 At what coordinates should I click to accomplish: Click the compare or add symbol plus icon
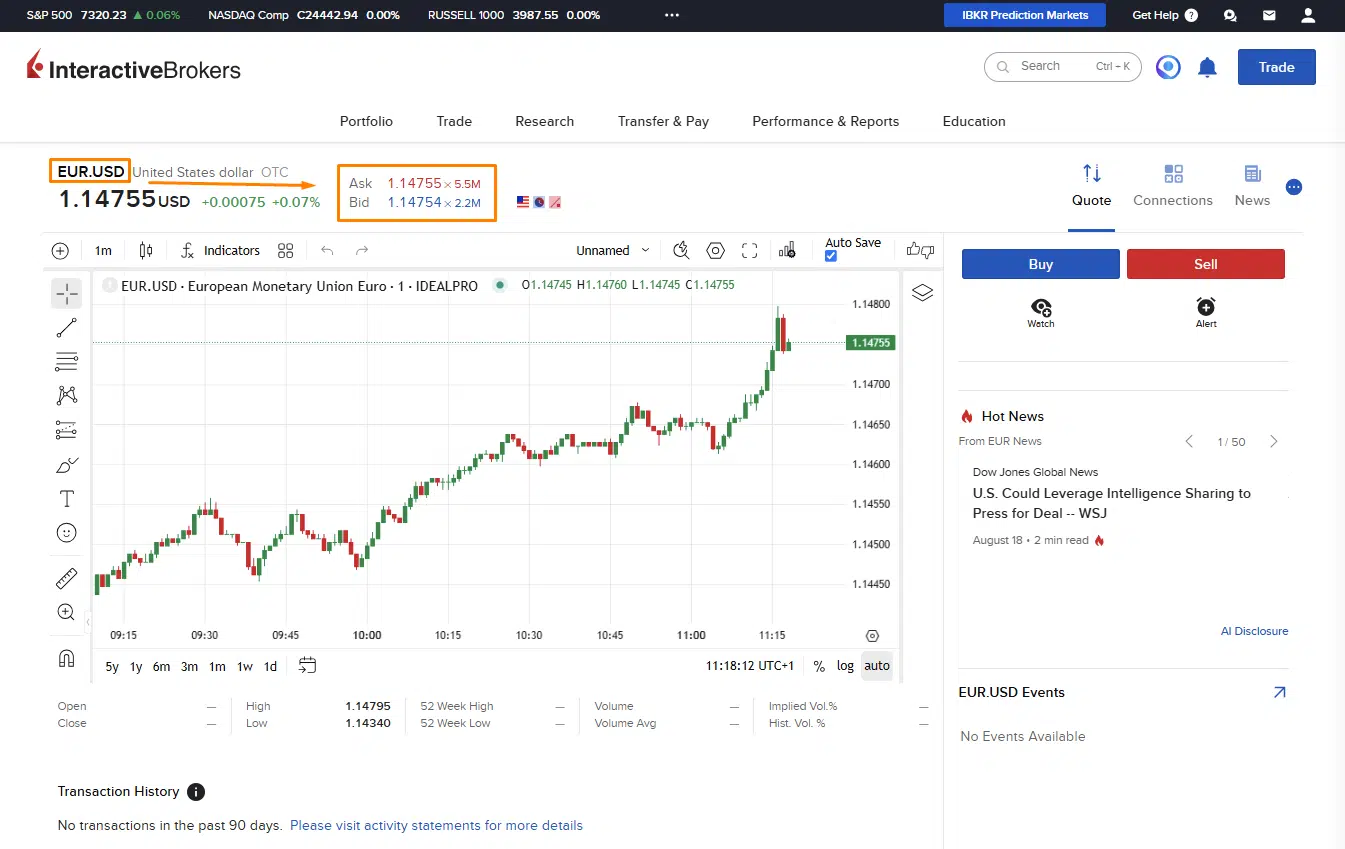coord(60,251)
